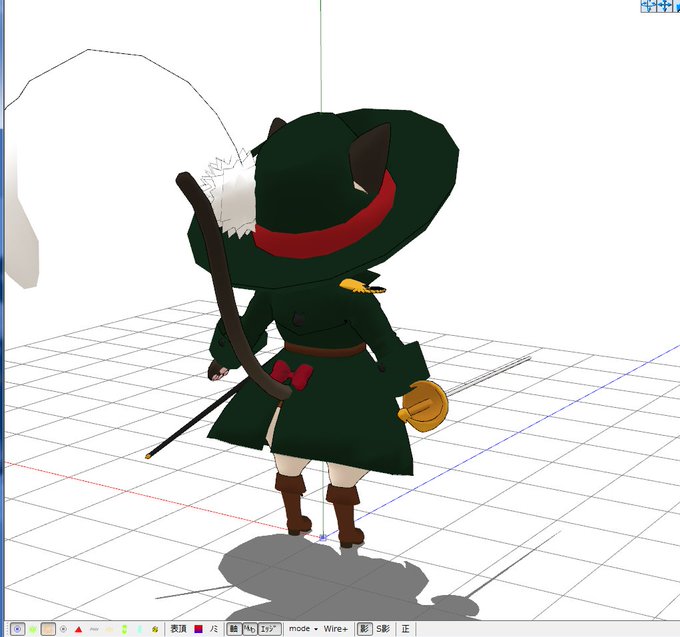Screen dimensions: 680x637
Task: Toggle the small grey circle joint icon
Action: click(63, 629)
